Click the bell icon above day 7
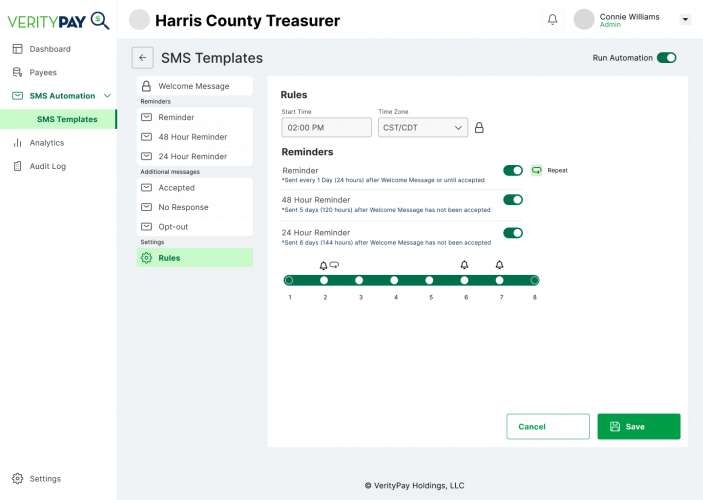The image size is (703, 500). pyautogui.click(x=499, y=265)
